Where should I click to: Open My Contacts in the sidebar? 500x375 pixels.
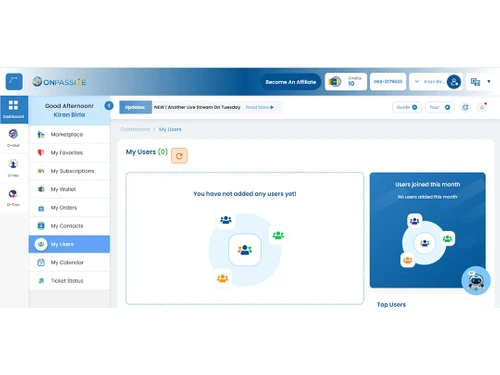click(69, 226)
